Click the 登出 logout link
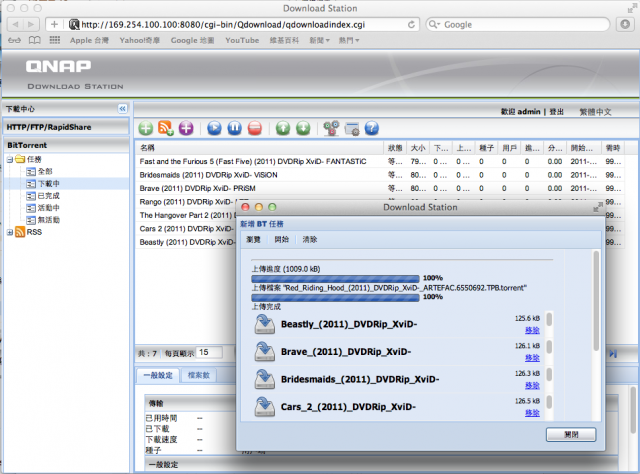Screen dimensions: 640x474 tap(556, 112)
